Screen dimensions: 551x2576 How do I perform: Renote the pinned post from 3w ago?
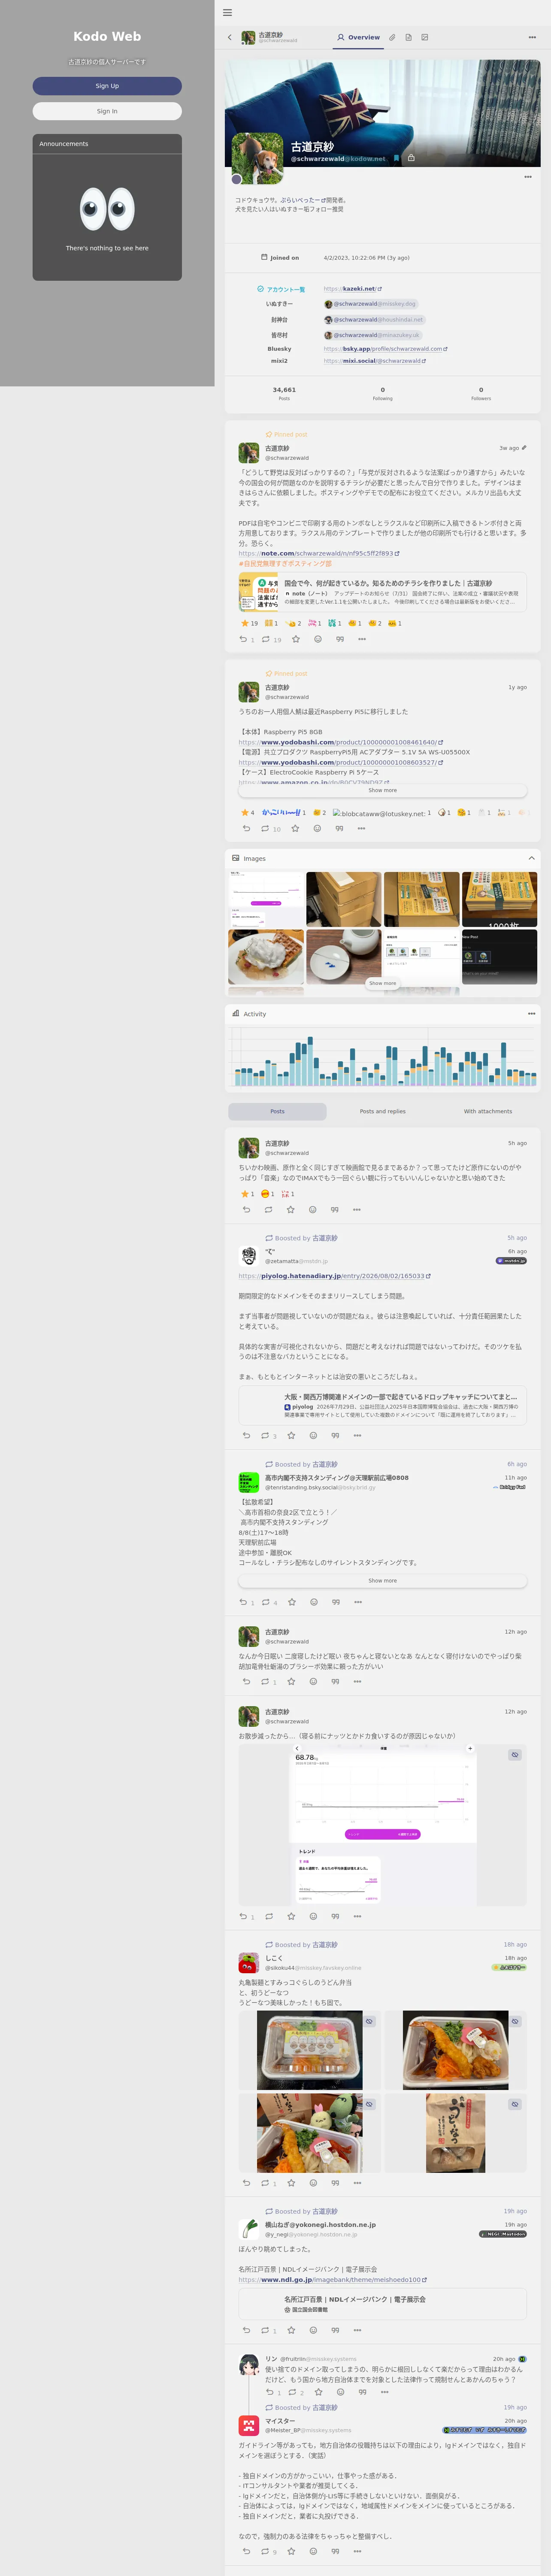(265, 639)
